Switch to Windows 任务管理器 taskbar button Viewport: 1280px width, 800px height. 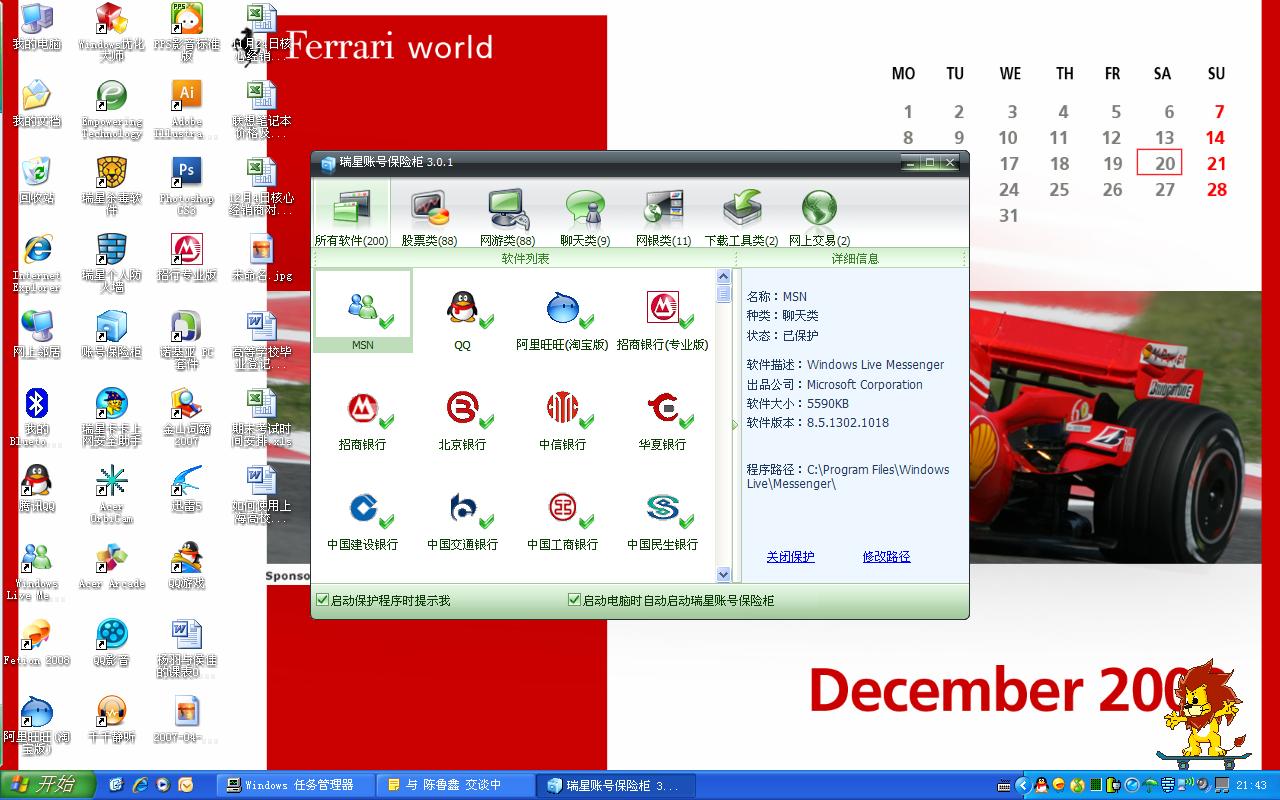tap(295, 786)
